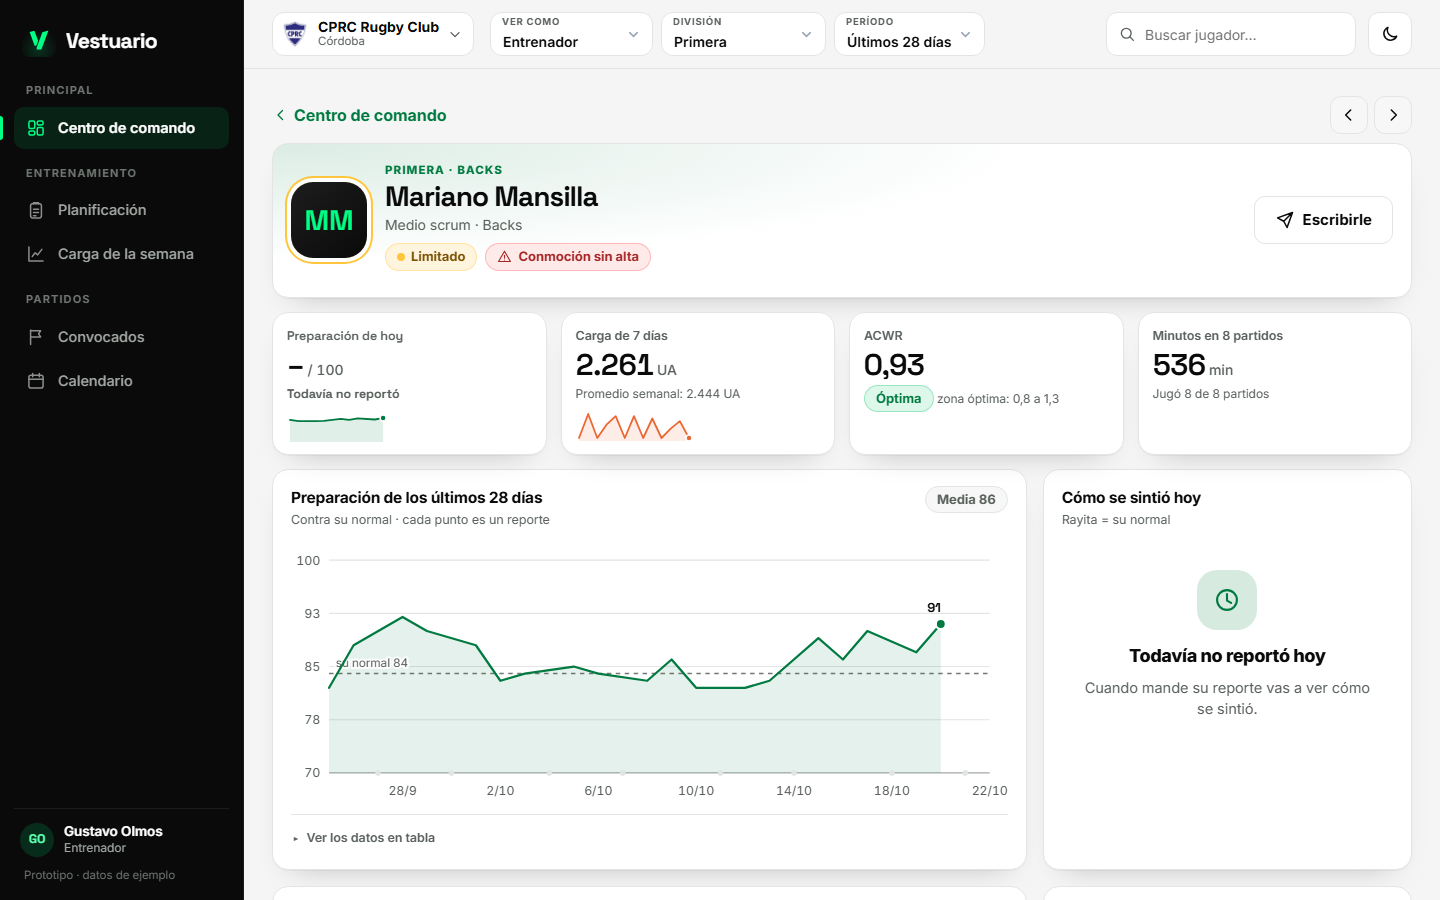The image size is (1440, 900).
Task: Click the Óptima ACWR badge
Action: point(898,398)
